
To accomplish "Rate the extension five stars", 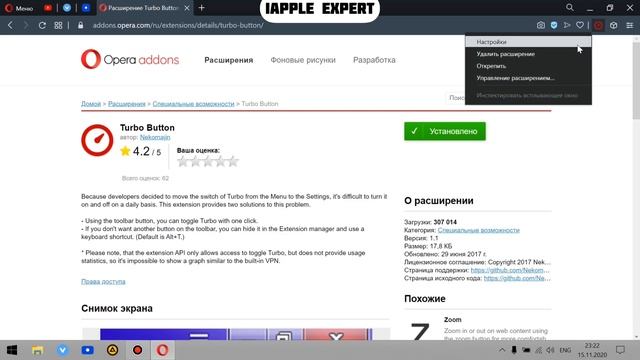I will click(x=233, y=161).
